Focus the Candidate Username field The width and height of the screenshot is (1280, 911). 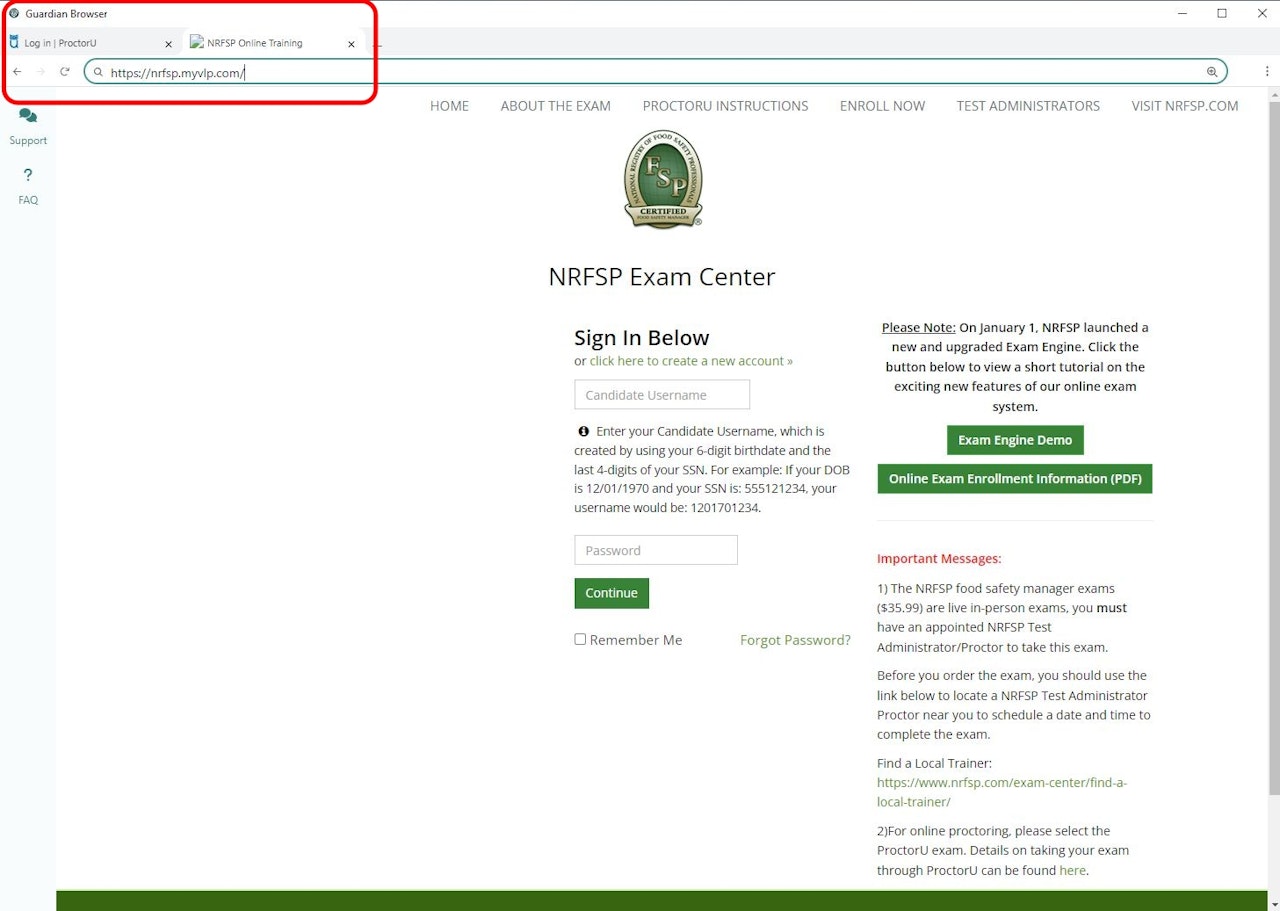point(662,395)
